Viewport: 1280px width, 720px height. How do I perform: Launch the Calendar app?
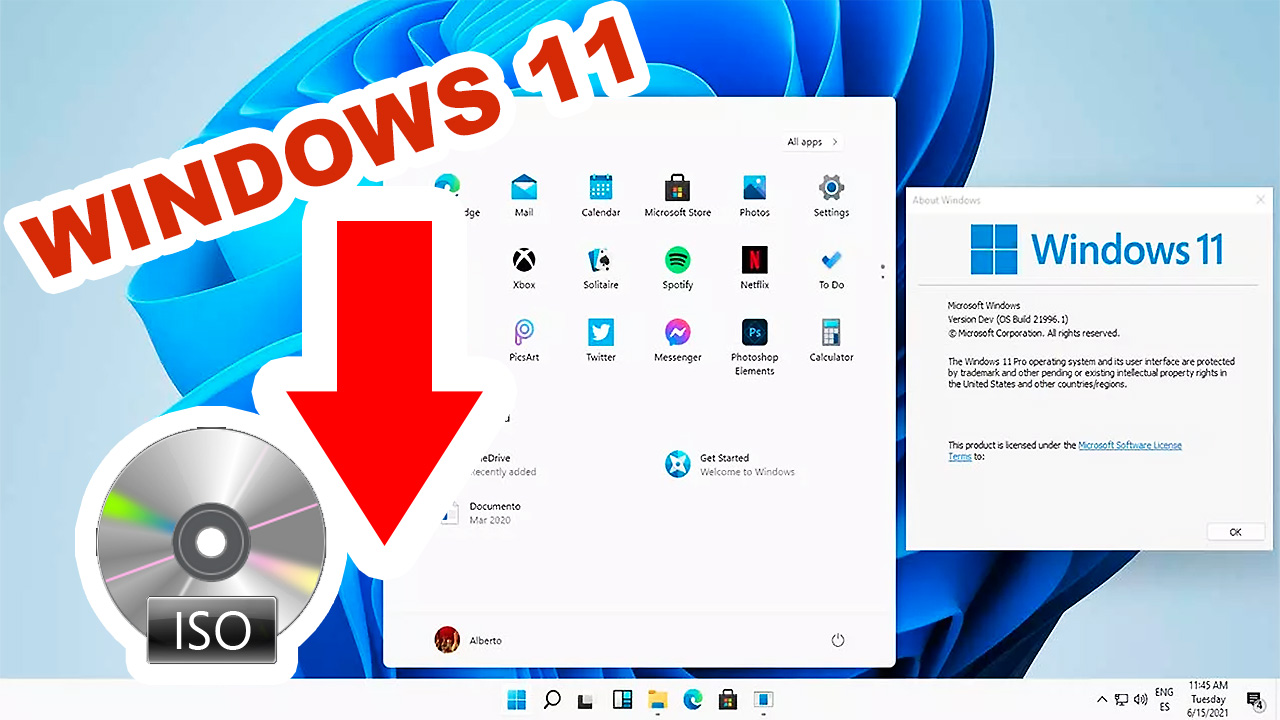pos(601,196)
